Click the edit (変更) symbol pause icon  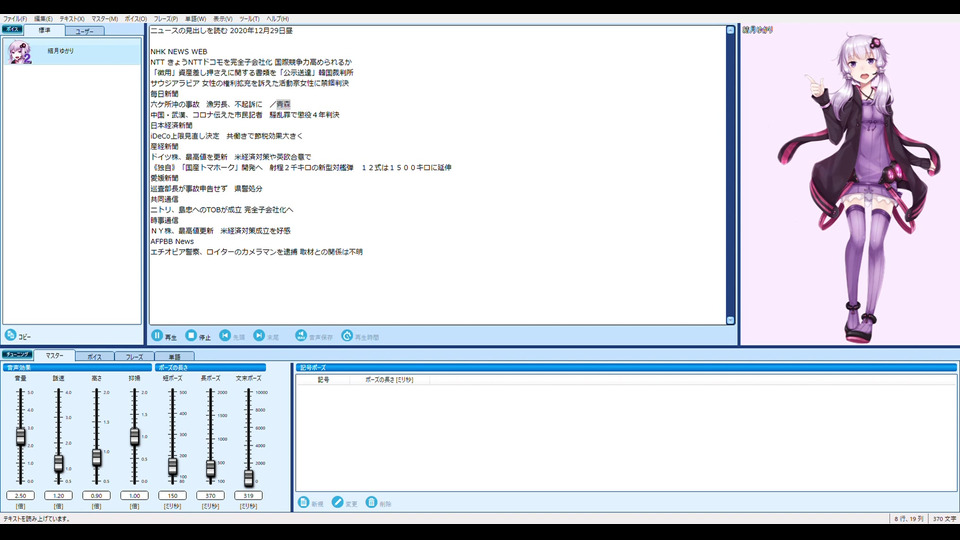pos(337,502)
